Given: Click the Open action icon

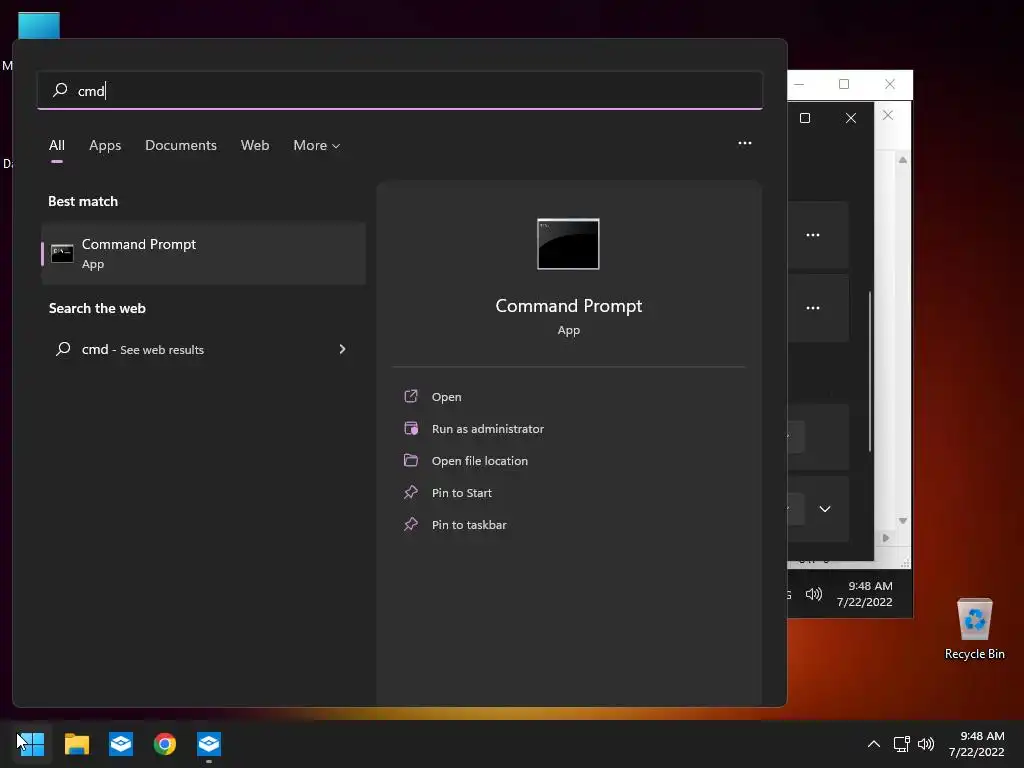Looking at the screenshot, I should tap(411, 396).
